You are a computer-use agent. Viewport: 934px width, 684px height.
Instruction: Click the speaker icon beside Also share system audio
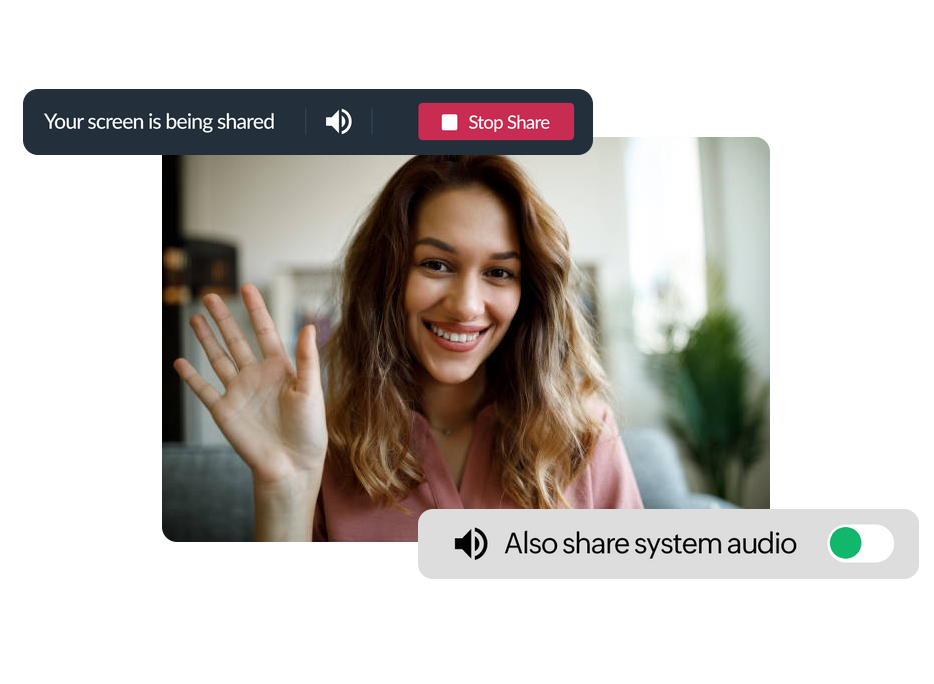471,543
